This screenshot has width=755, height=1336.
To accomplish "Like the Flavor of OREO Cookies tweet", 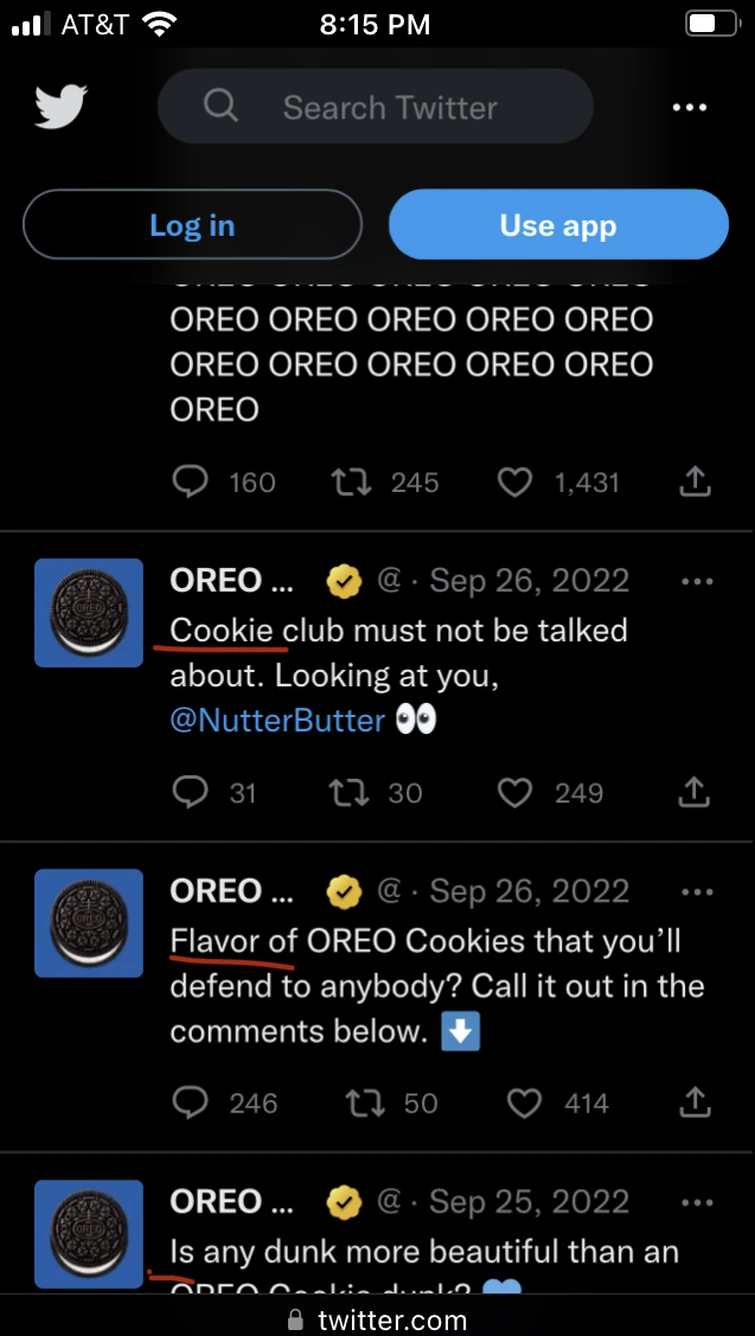I will point(524,1103).
